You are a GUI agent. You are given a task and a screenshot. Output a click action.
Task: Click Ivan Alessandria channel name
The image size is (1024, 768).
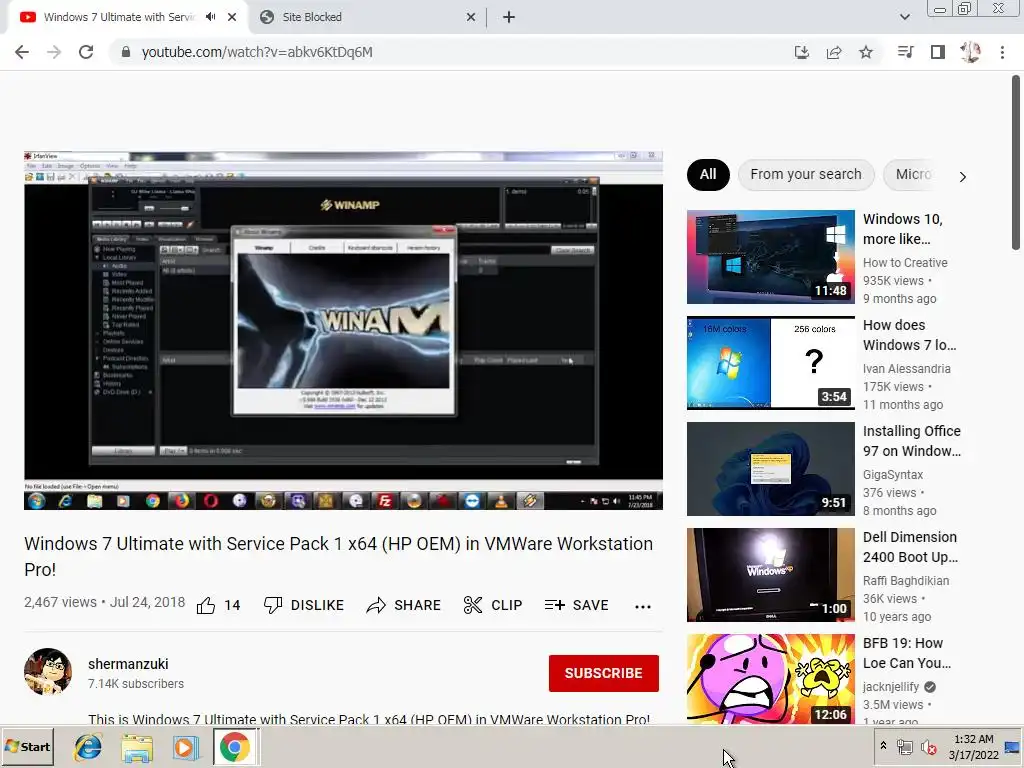[906, 368]
